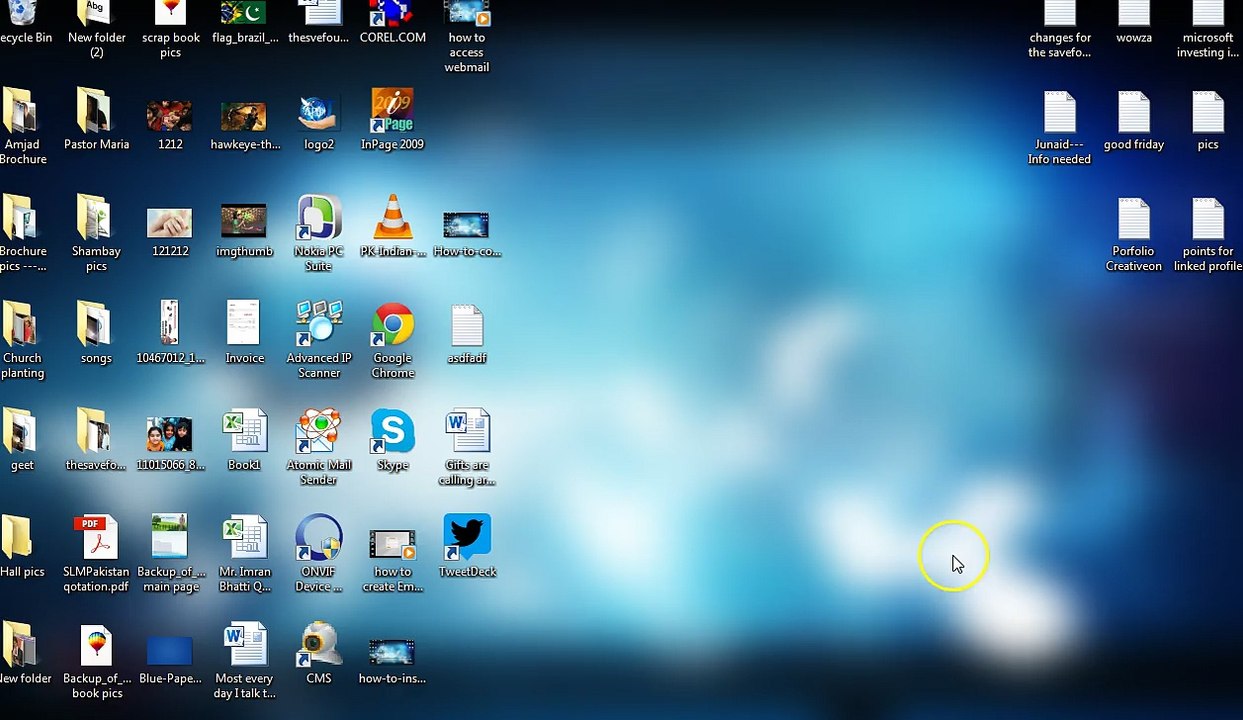Launch the CMS camera shortcut

coord(319,654)
